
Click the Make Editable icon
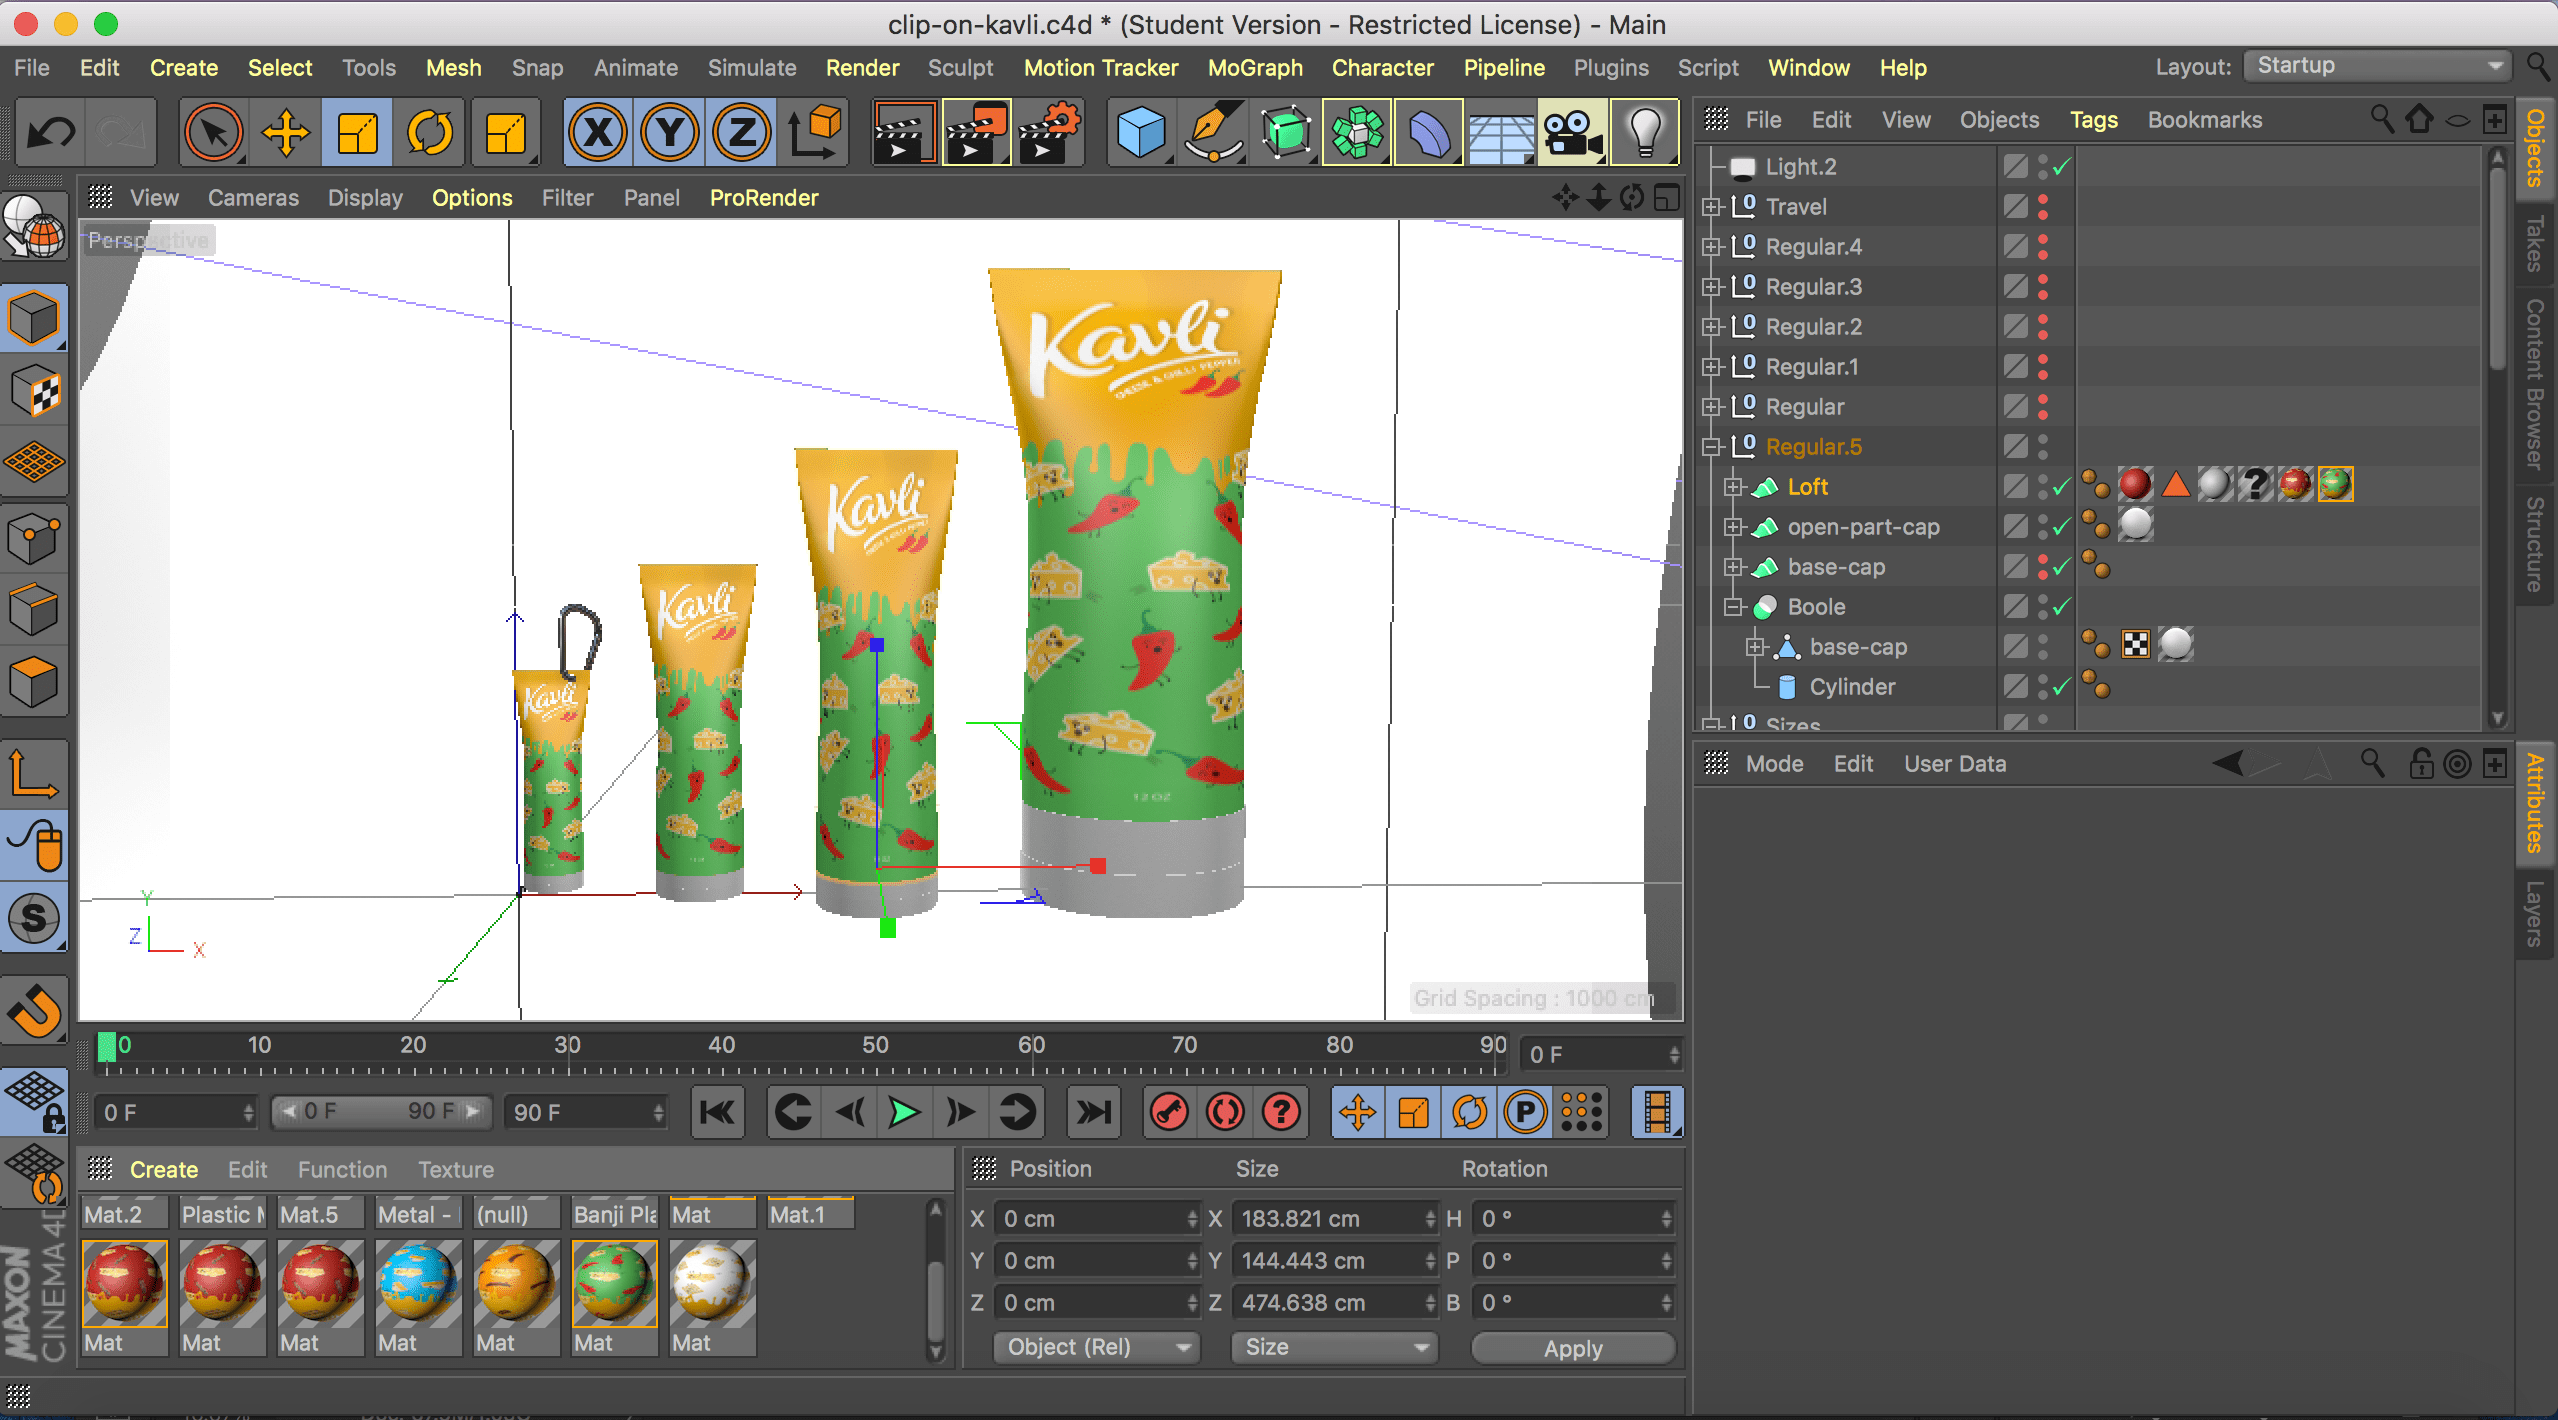point(35,227)
